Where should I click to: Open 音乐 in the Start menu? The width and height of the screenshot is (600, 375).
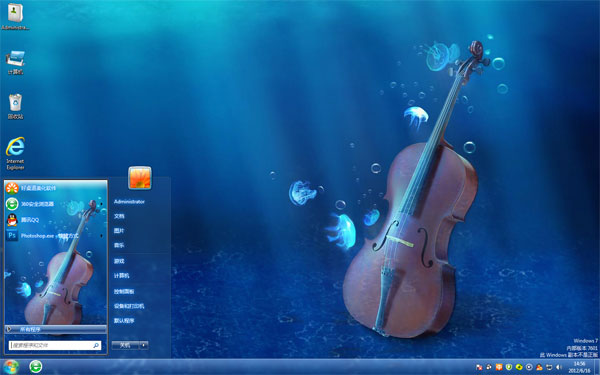pyautogui.click(x=119, y=245)
